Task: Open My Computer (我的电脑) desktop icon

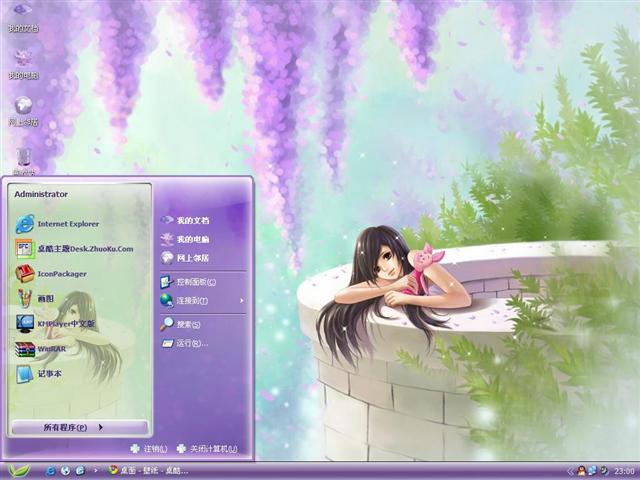Action: (x=23, y=64)
